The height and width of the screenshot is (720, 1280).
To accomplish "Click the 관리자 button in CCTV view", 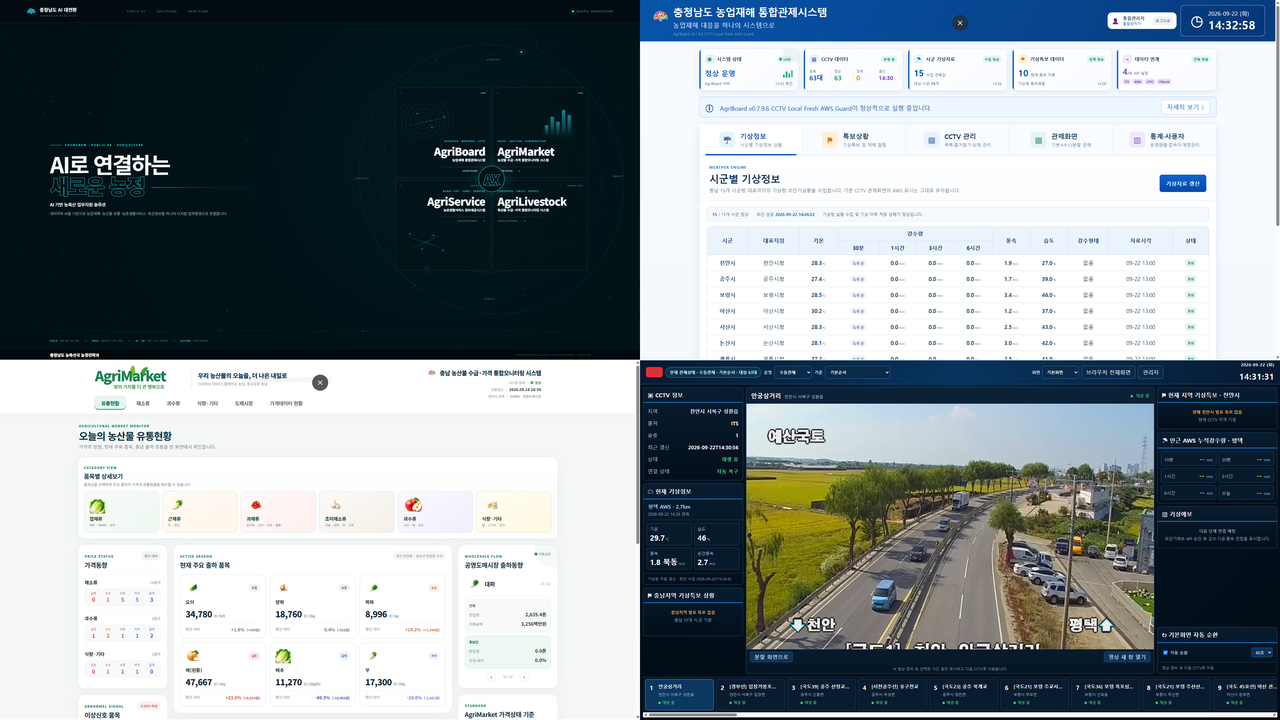I will point(1151,373).
